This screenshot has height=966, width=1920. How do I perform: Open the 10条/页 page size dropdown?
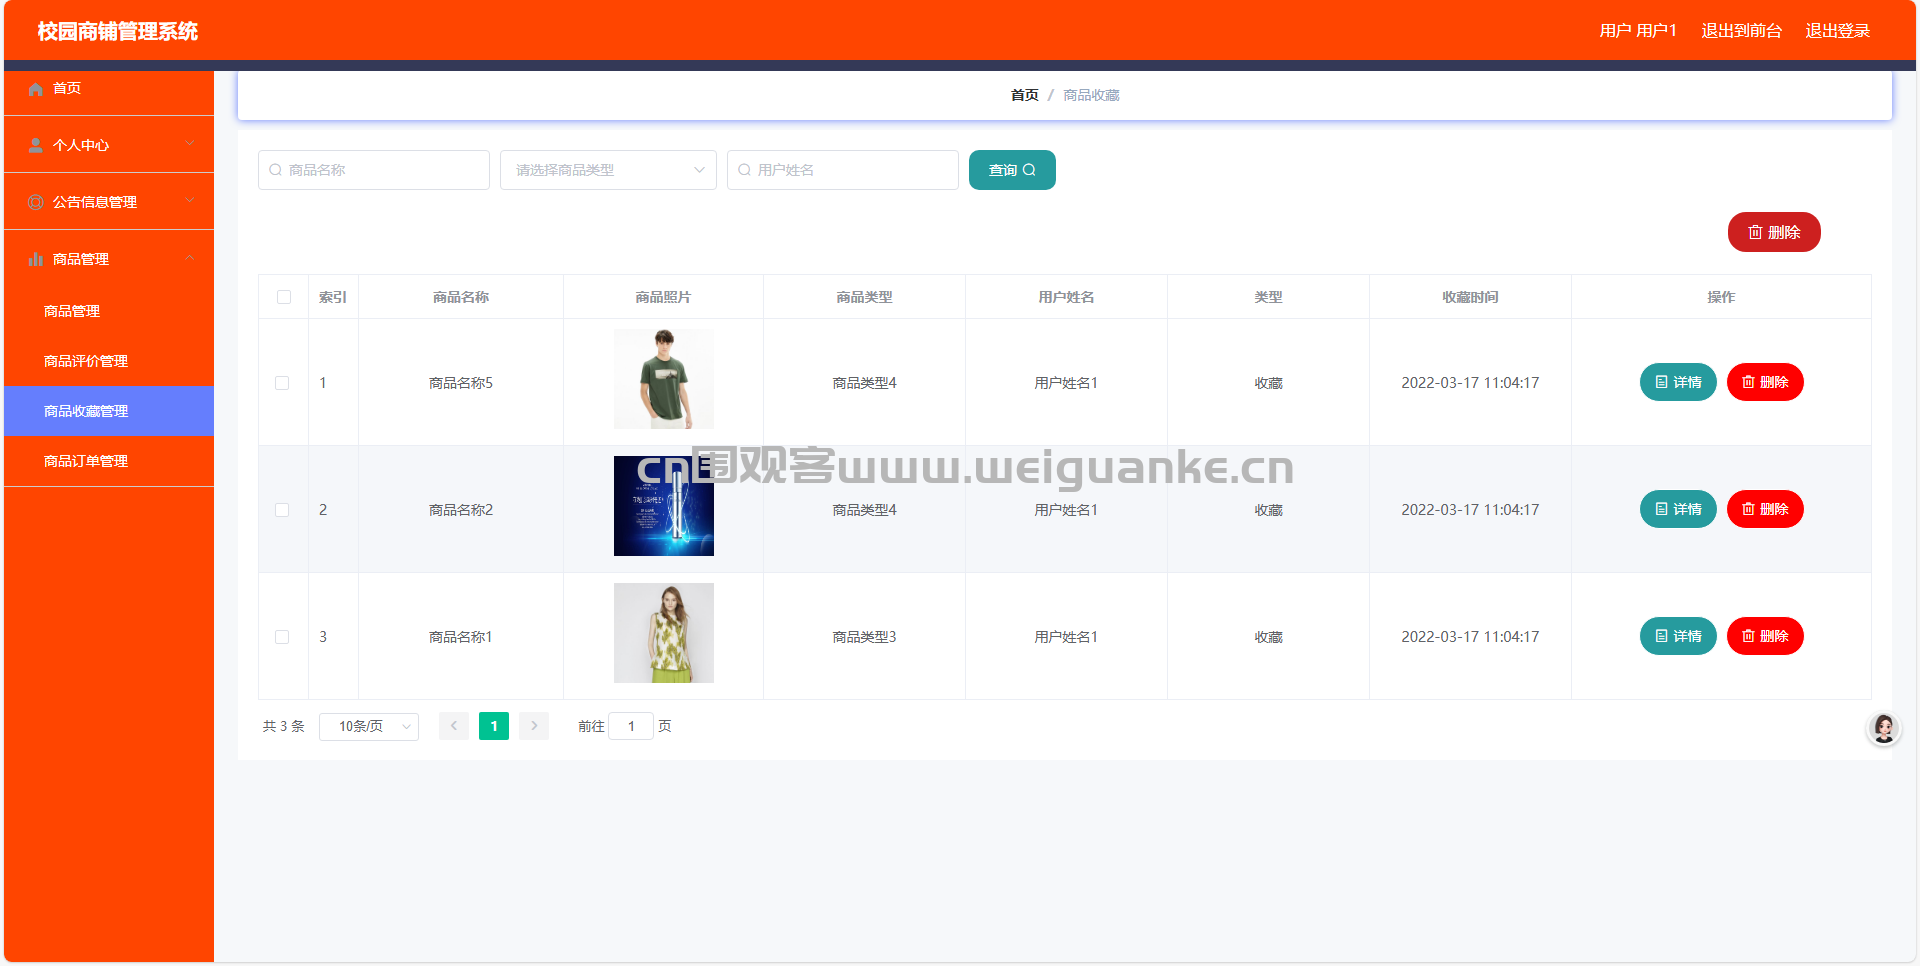(369, 726)
